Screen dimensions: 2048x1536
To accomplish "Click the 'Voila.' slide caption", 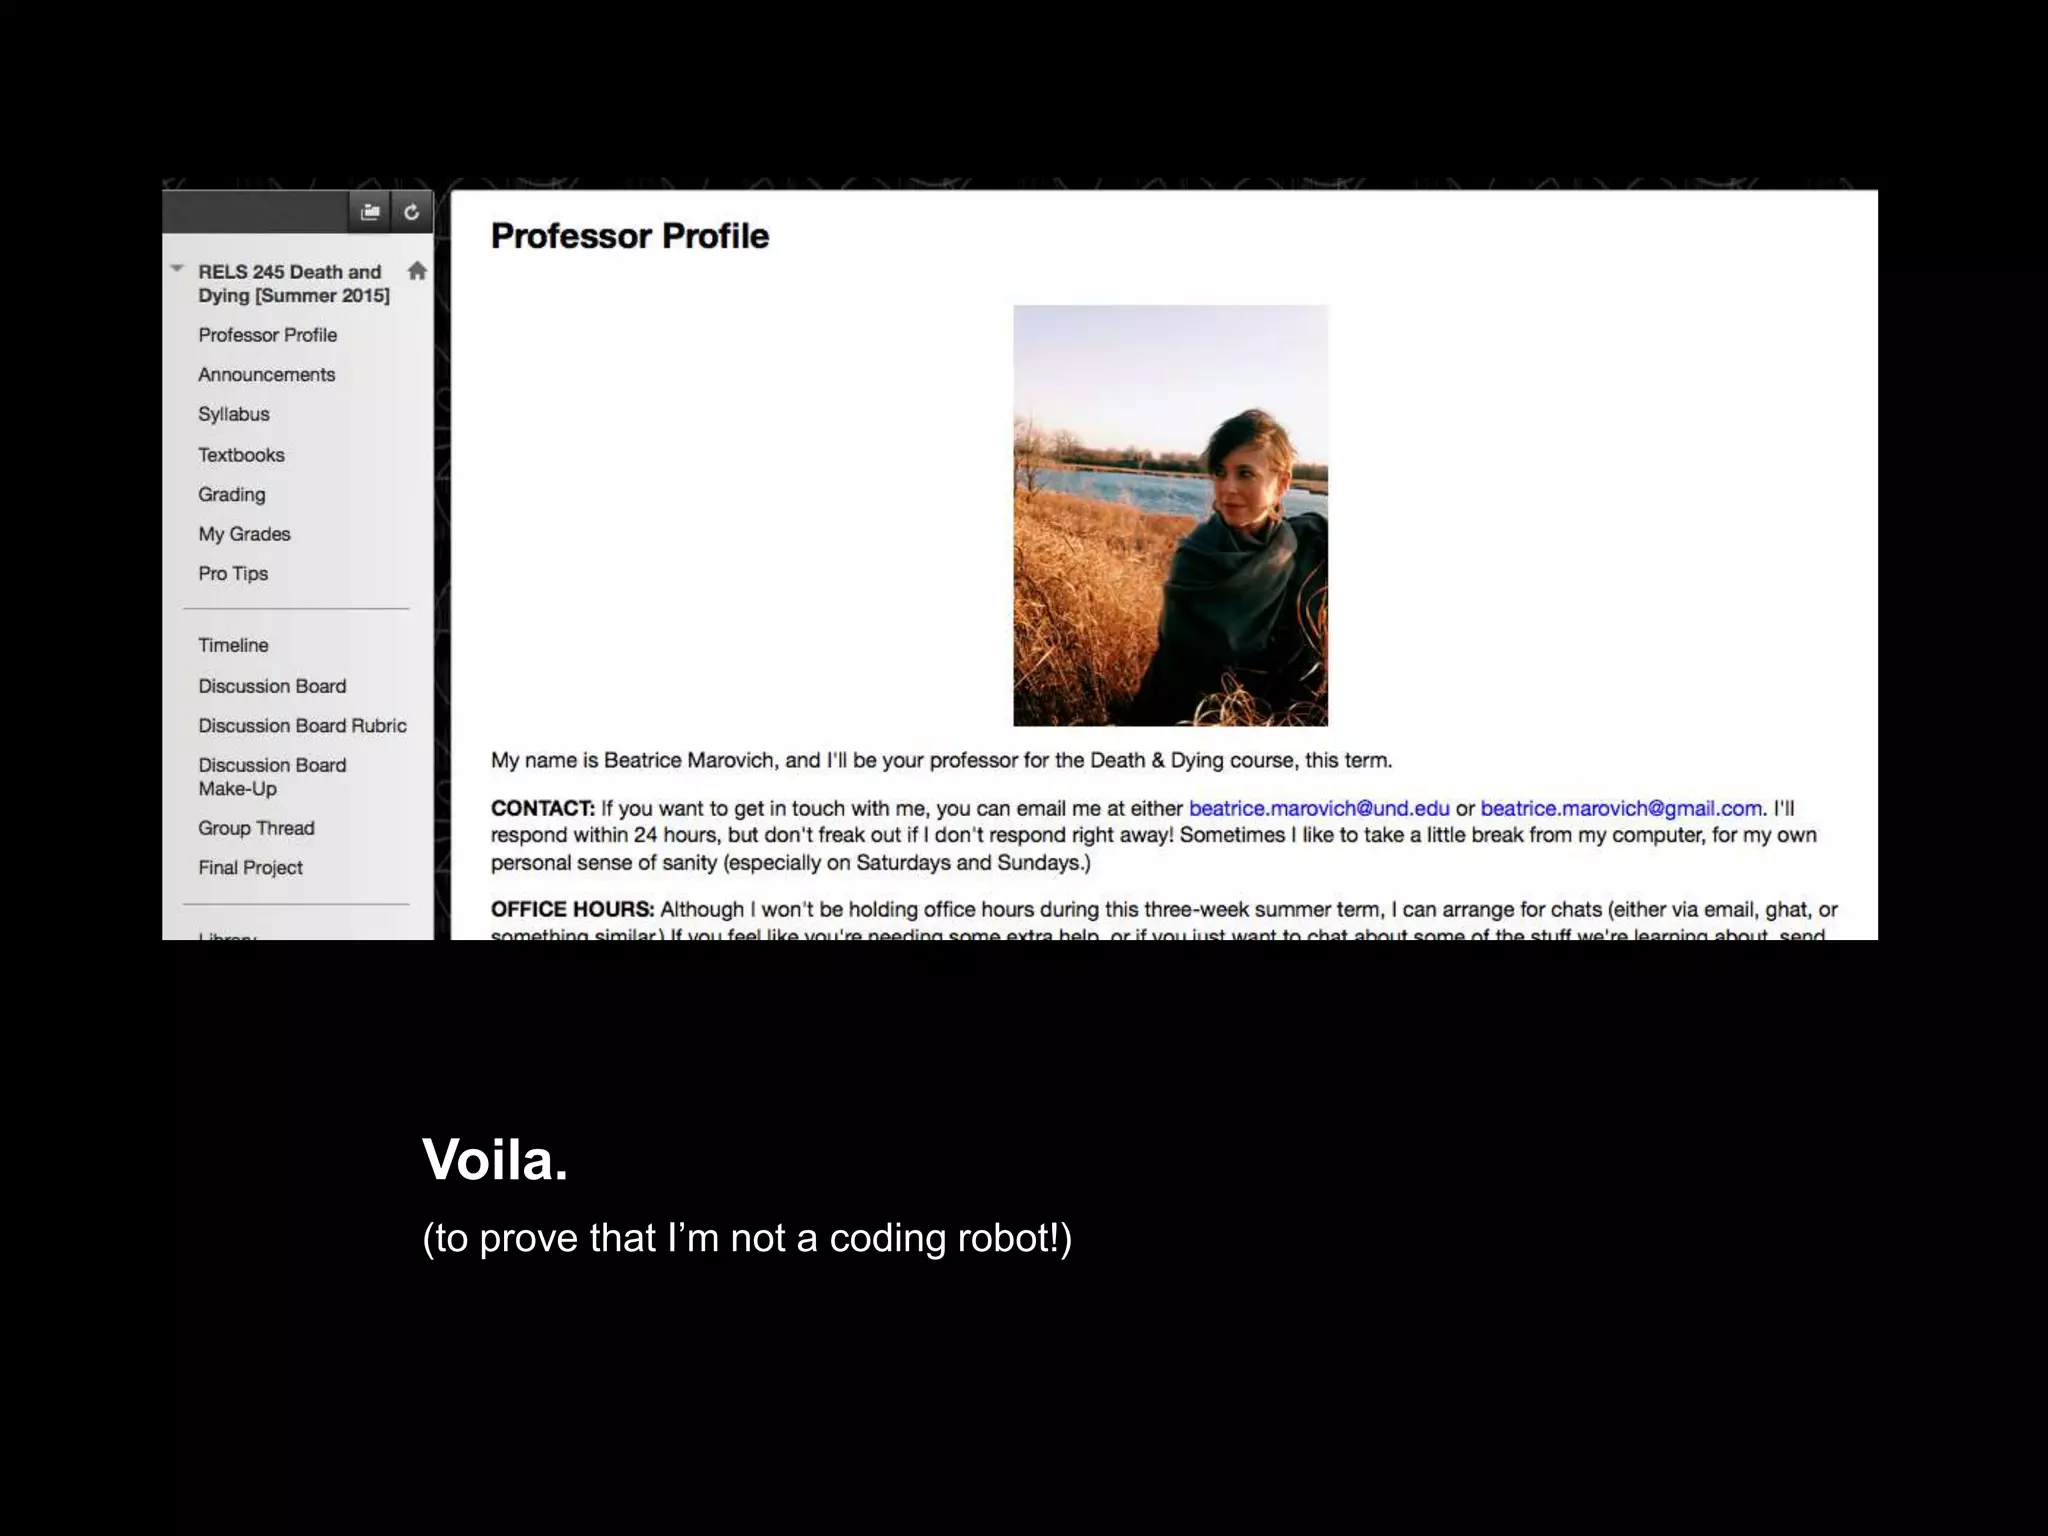I will point(495,1160).
